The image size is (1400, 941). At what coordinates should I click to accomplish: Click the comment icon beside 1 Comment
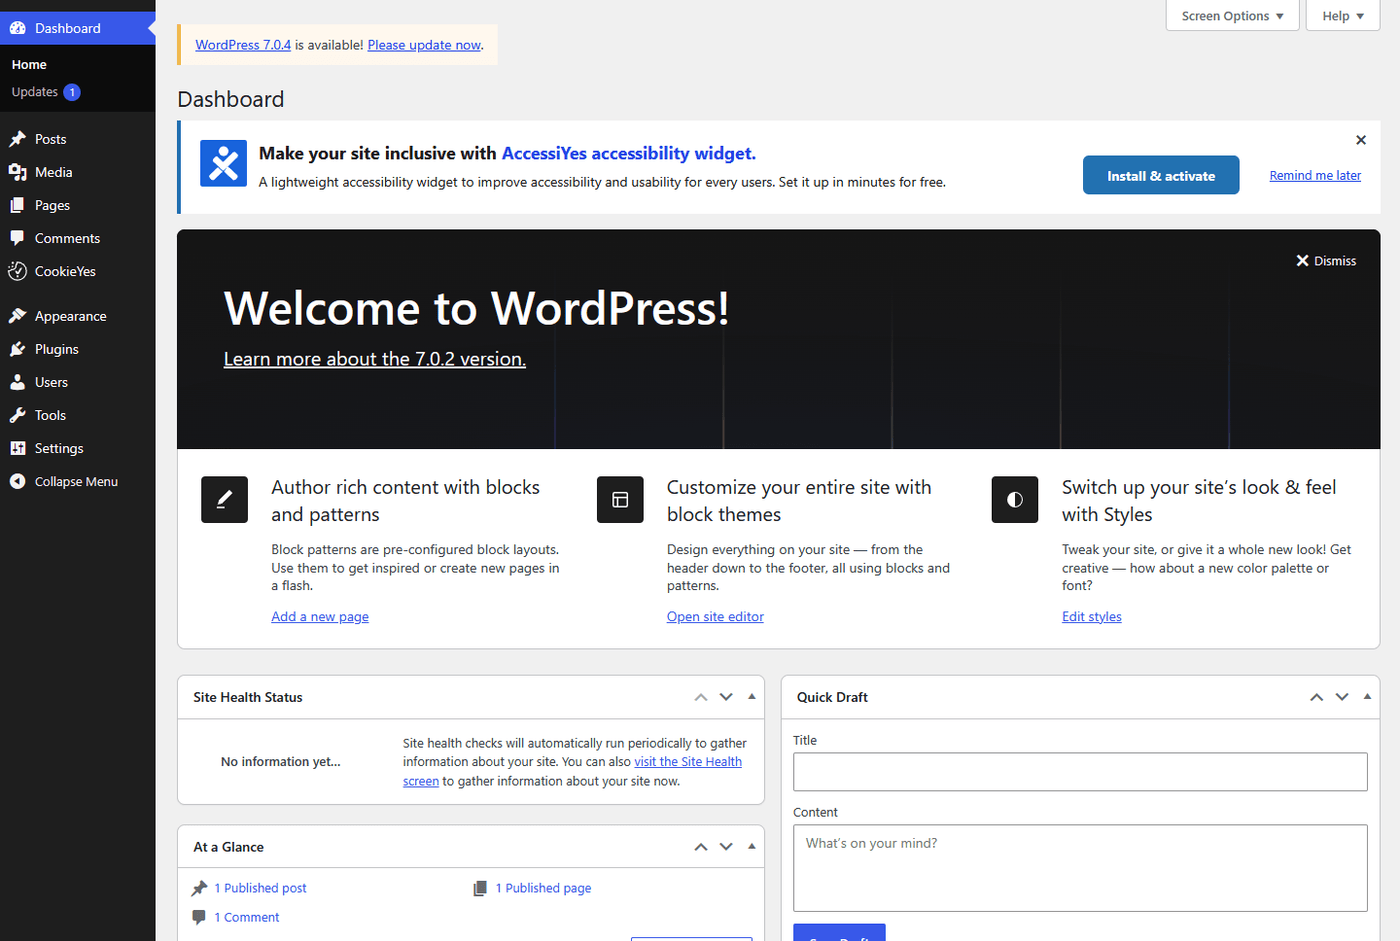click(x=199, y=917)
